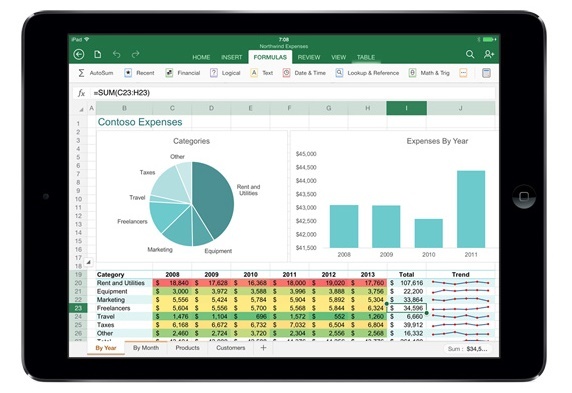Click the select-all corner triangle
572x393 pixels.
point(81,109)
